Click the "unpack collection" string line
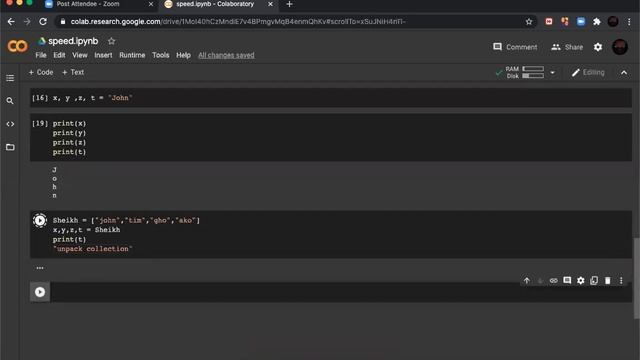The width and height of the screenshot is (640, 360). (x=93, y=249)
